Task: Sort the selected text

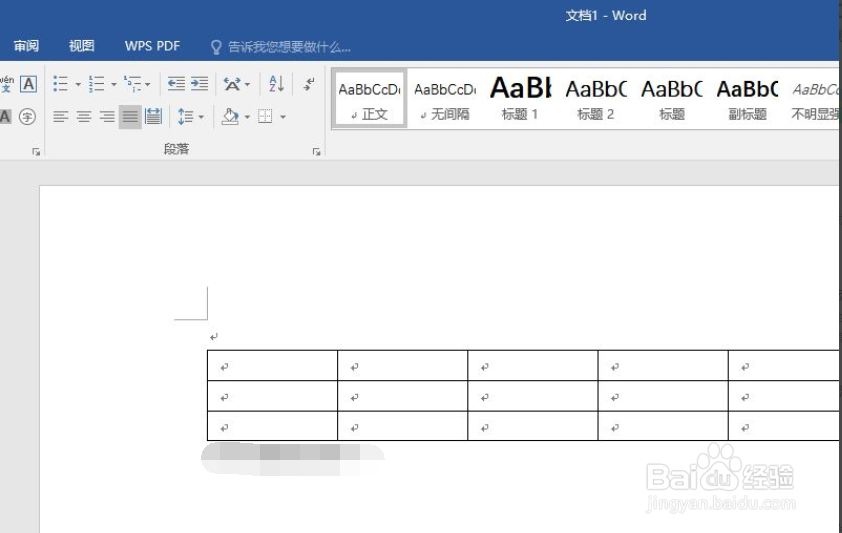Action: [x=276, y=84]
